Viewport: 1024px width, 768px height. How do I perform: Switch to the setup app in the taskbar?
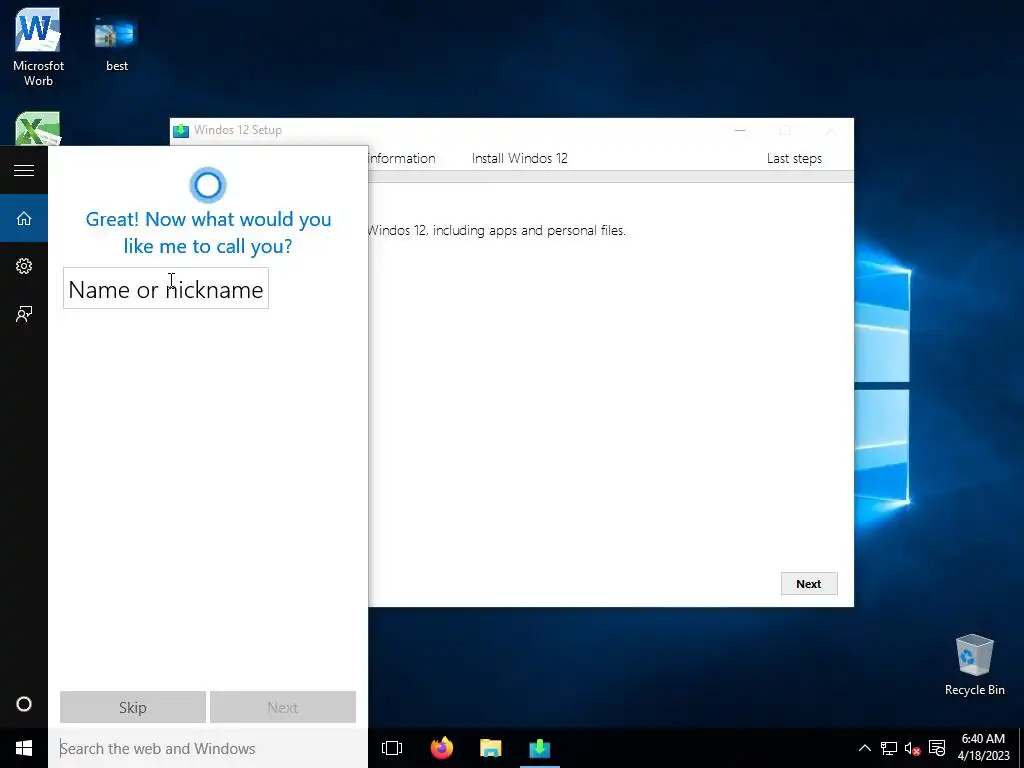pyautogui.click(x=539, y=748)
